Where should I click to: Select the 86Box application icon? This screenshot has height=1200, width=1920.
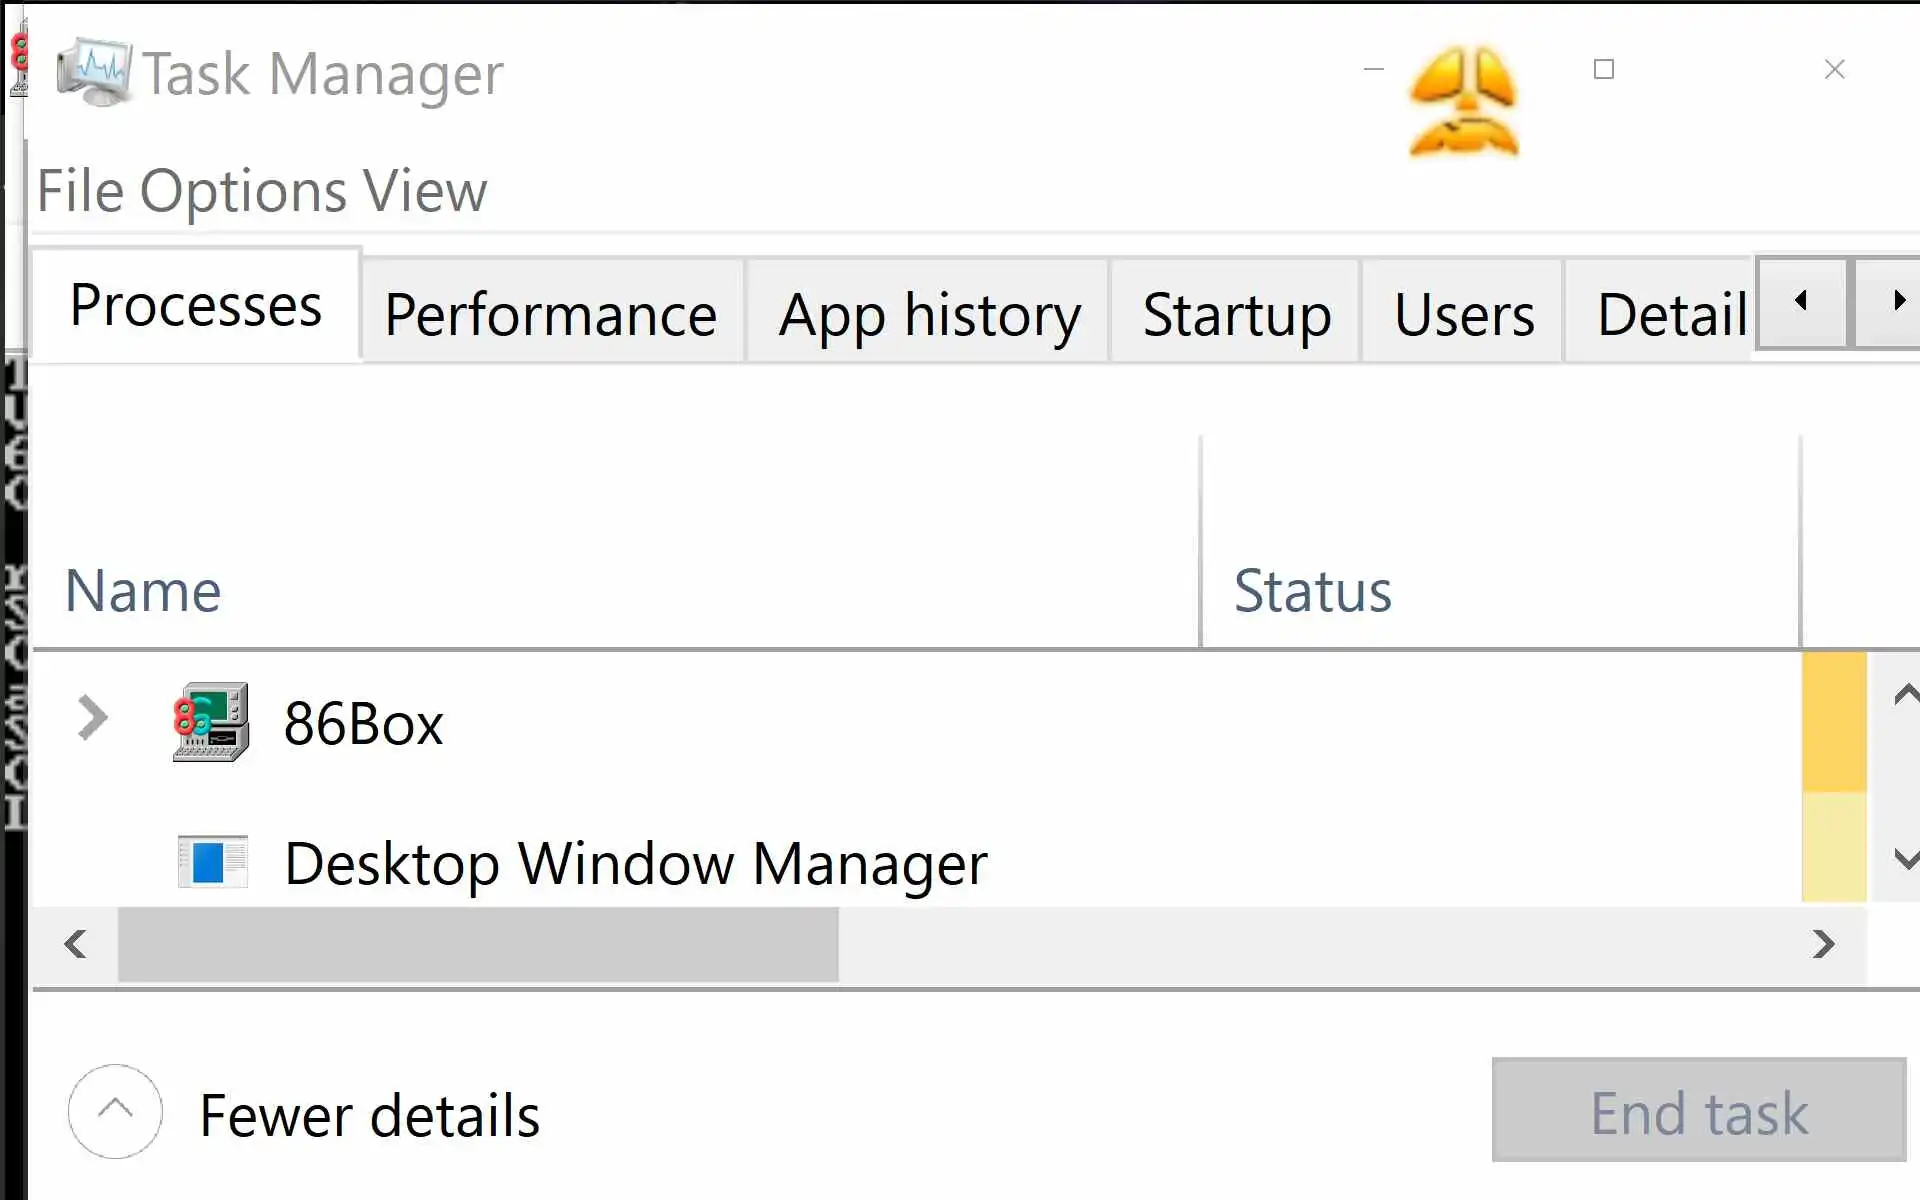pos(211,722)
